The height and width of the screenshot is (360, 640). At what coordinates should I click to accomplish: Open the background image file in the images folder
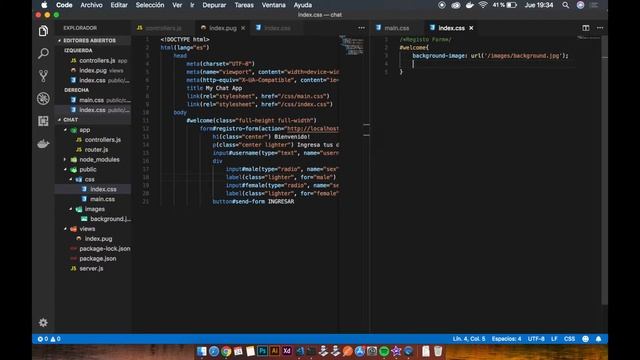tap(110, 219)
